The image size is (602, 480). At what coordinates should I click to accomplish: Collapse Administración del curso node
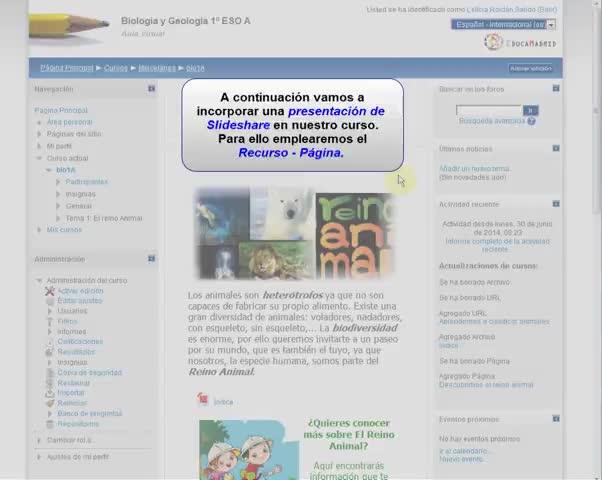39,280
